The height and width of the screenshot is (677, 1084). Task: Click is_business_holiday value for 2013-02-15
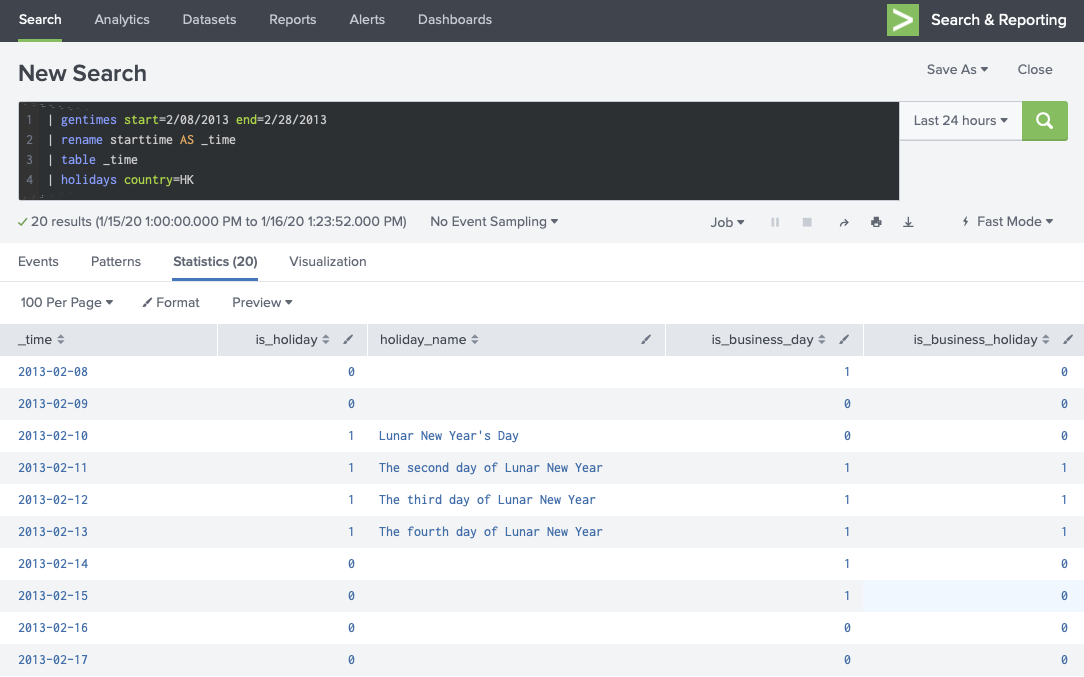pos(1064,595)
